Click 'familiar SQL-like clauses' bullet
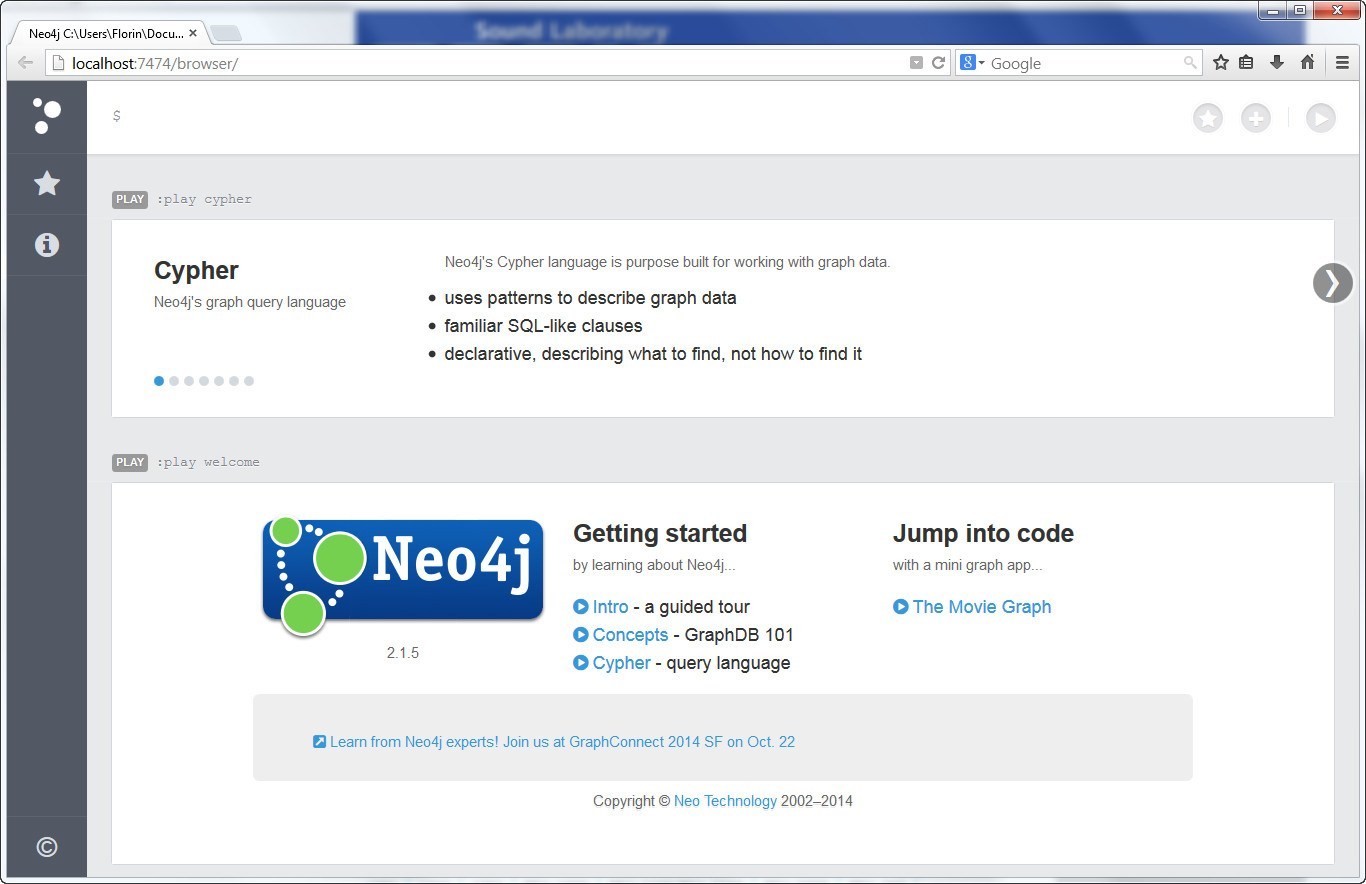The image size is (1366, 884). tap(543, 326)
